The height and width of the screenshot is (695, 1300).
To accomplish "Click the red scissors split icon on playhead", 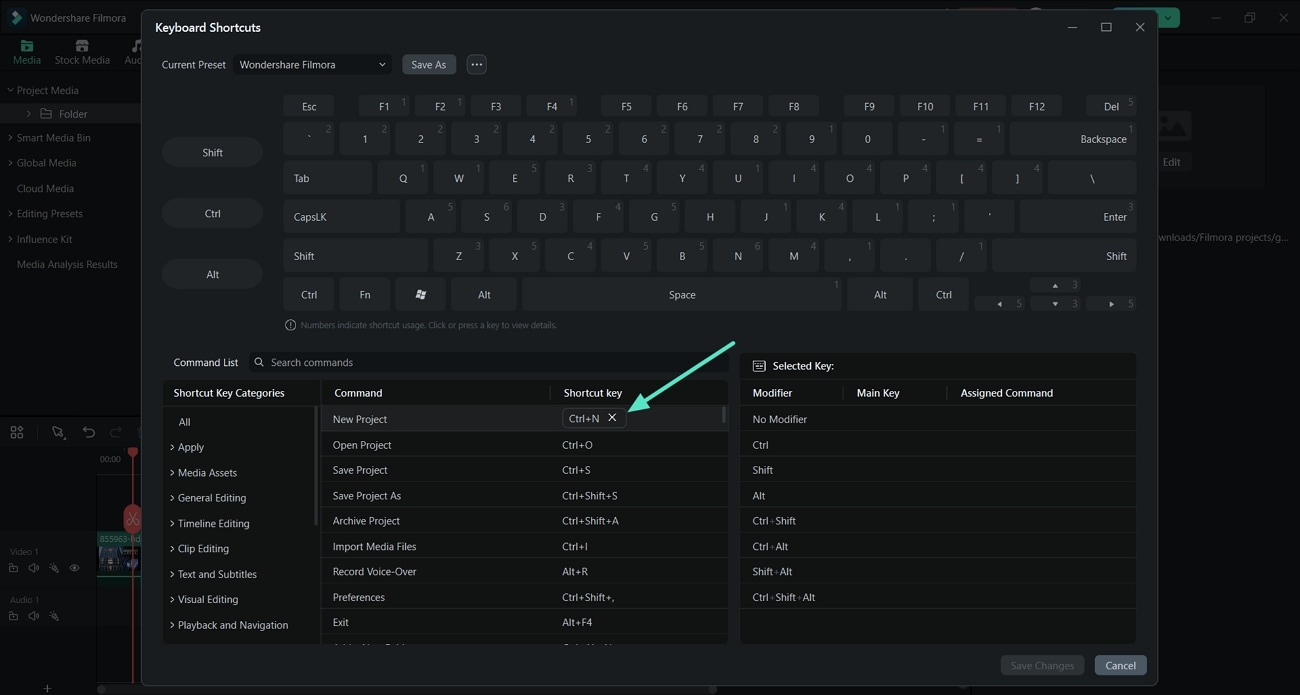I will pos(132,518).
